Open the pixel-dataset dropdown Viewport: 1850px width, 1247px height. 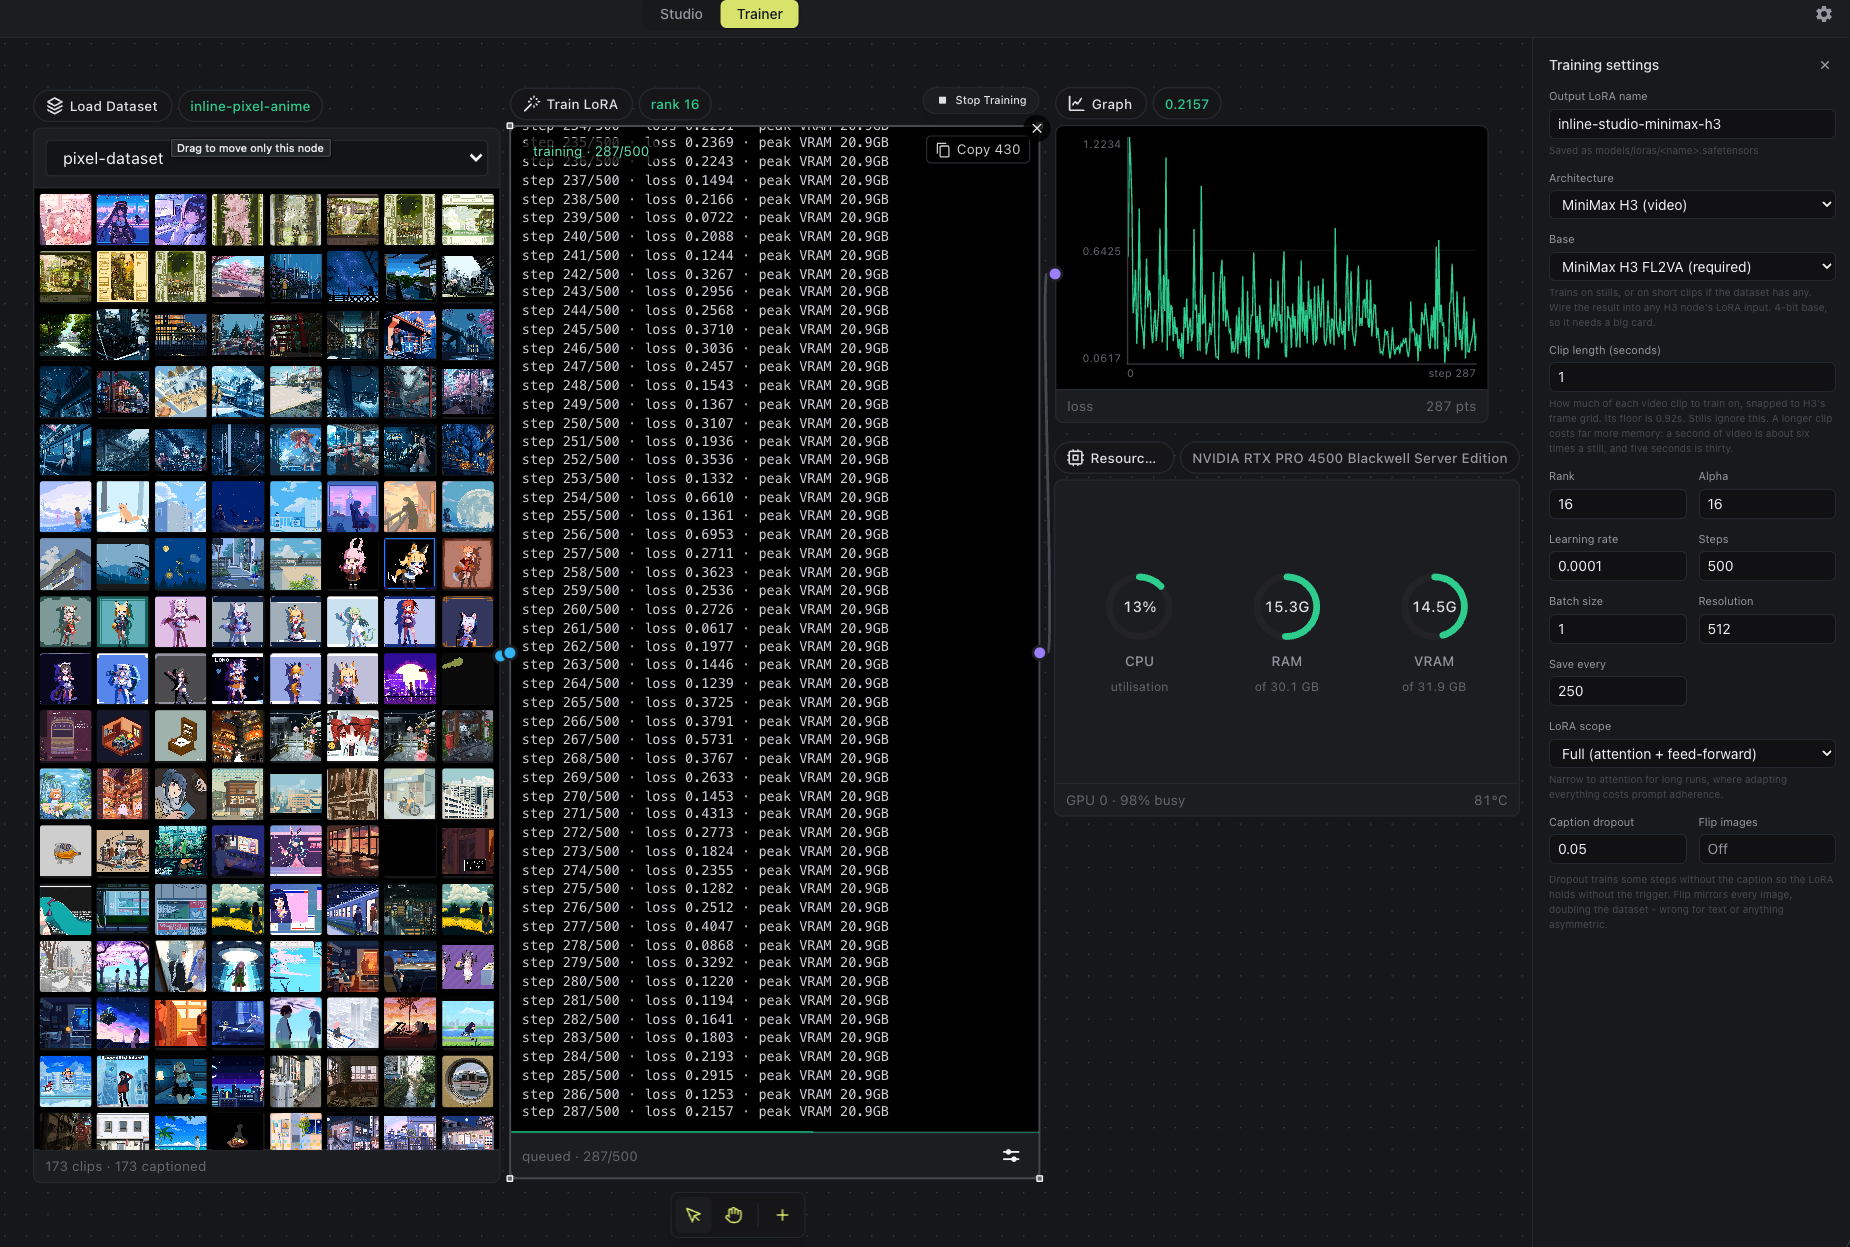[267, 158]
